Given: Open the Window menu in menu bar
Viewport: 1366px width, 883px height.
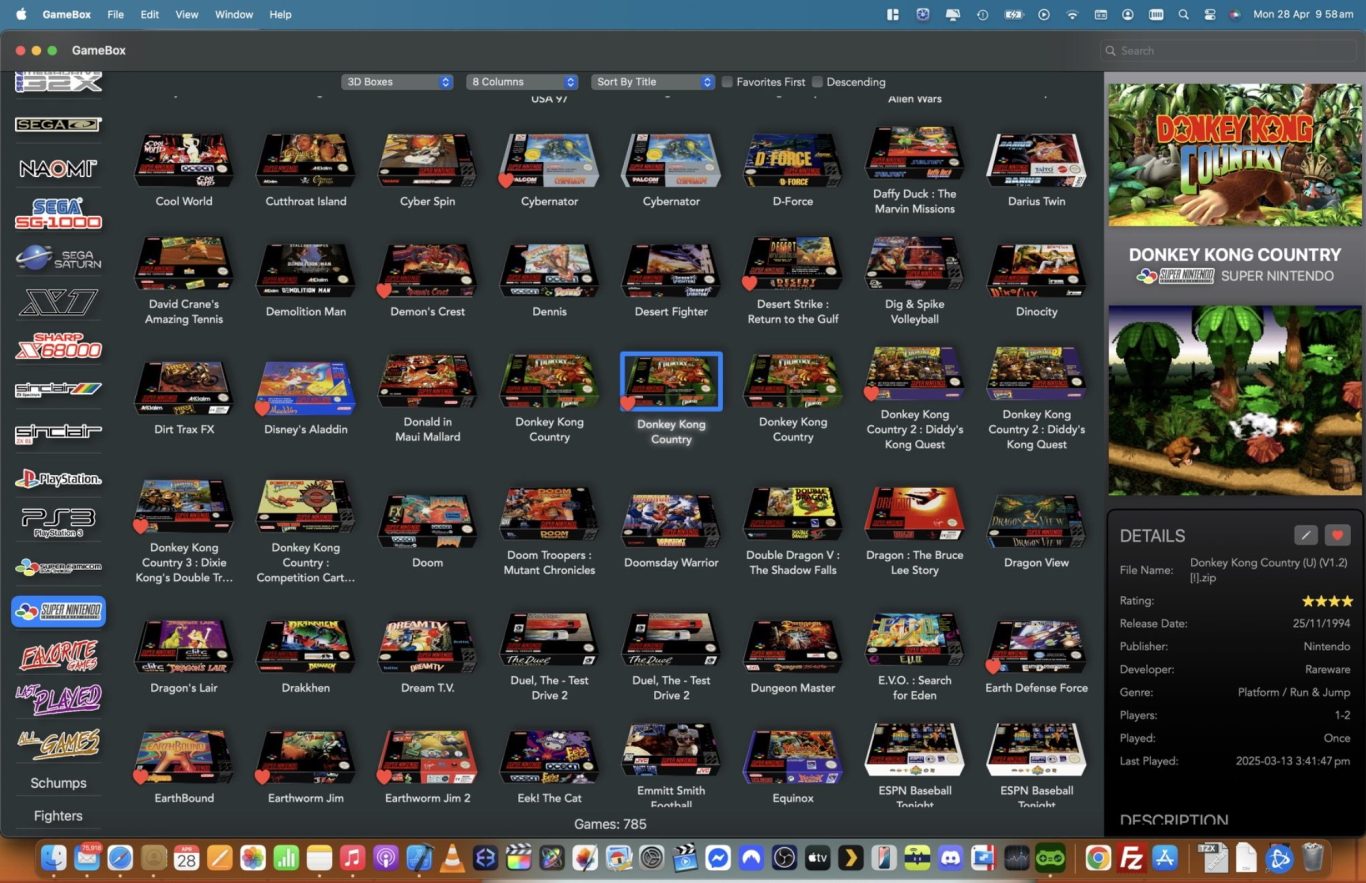Looking at the screenshot, I should [234, 15].
